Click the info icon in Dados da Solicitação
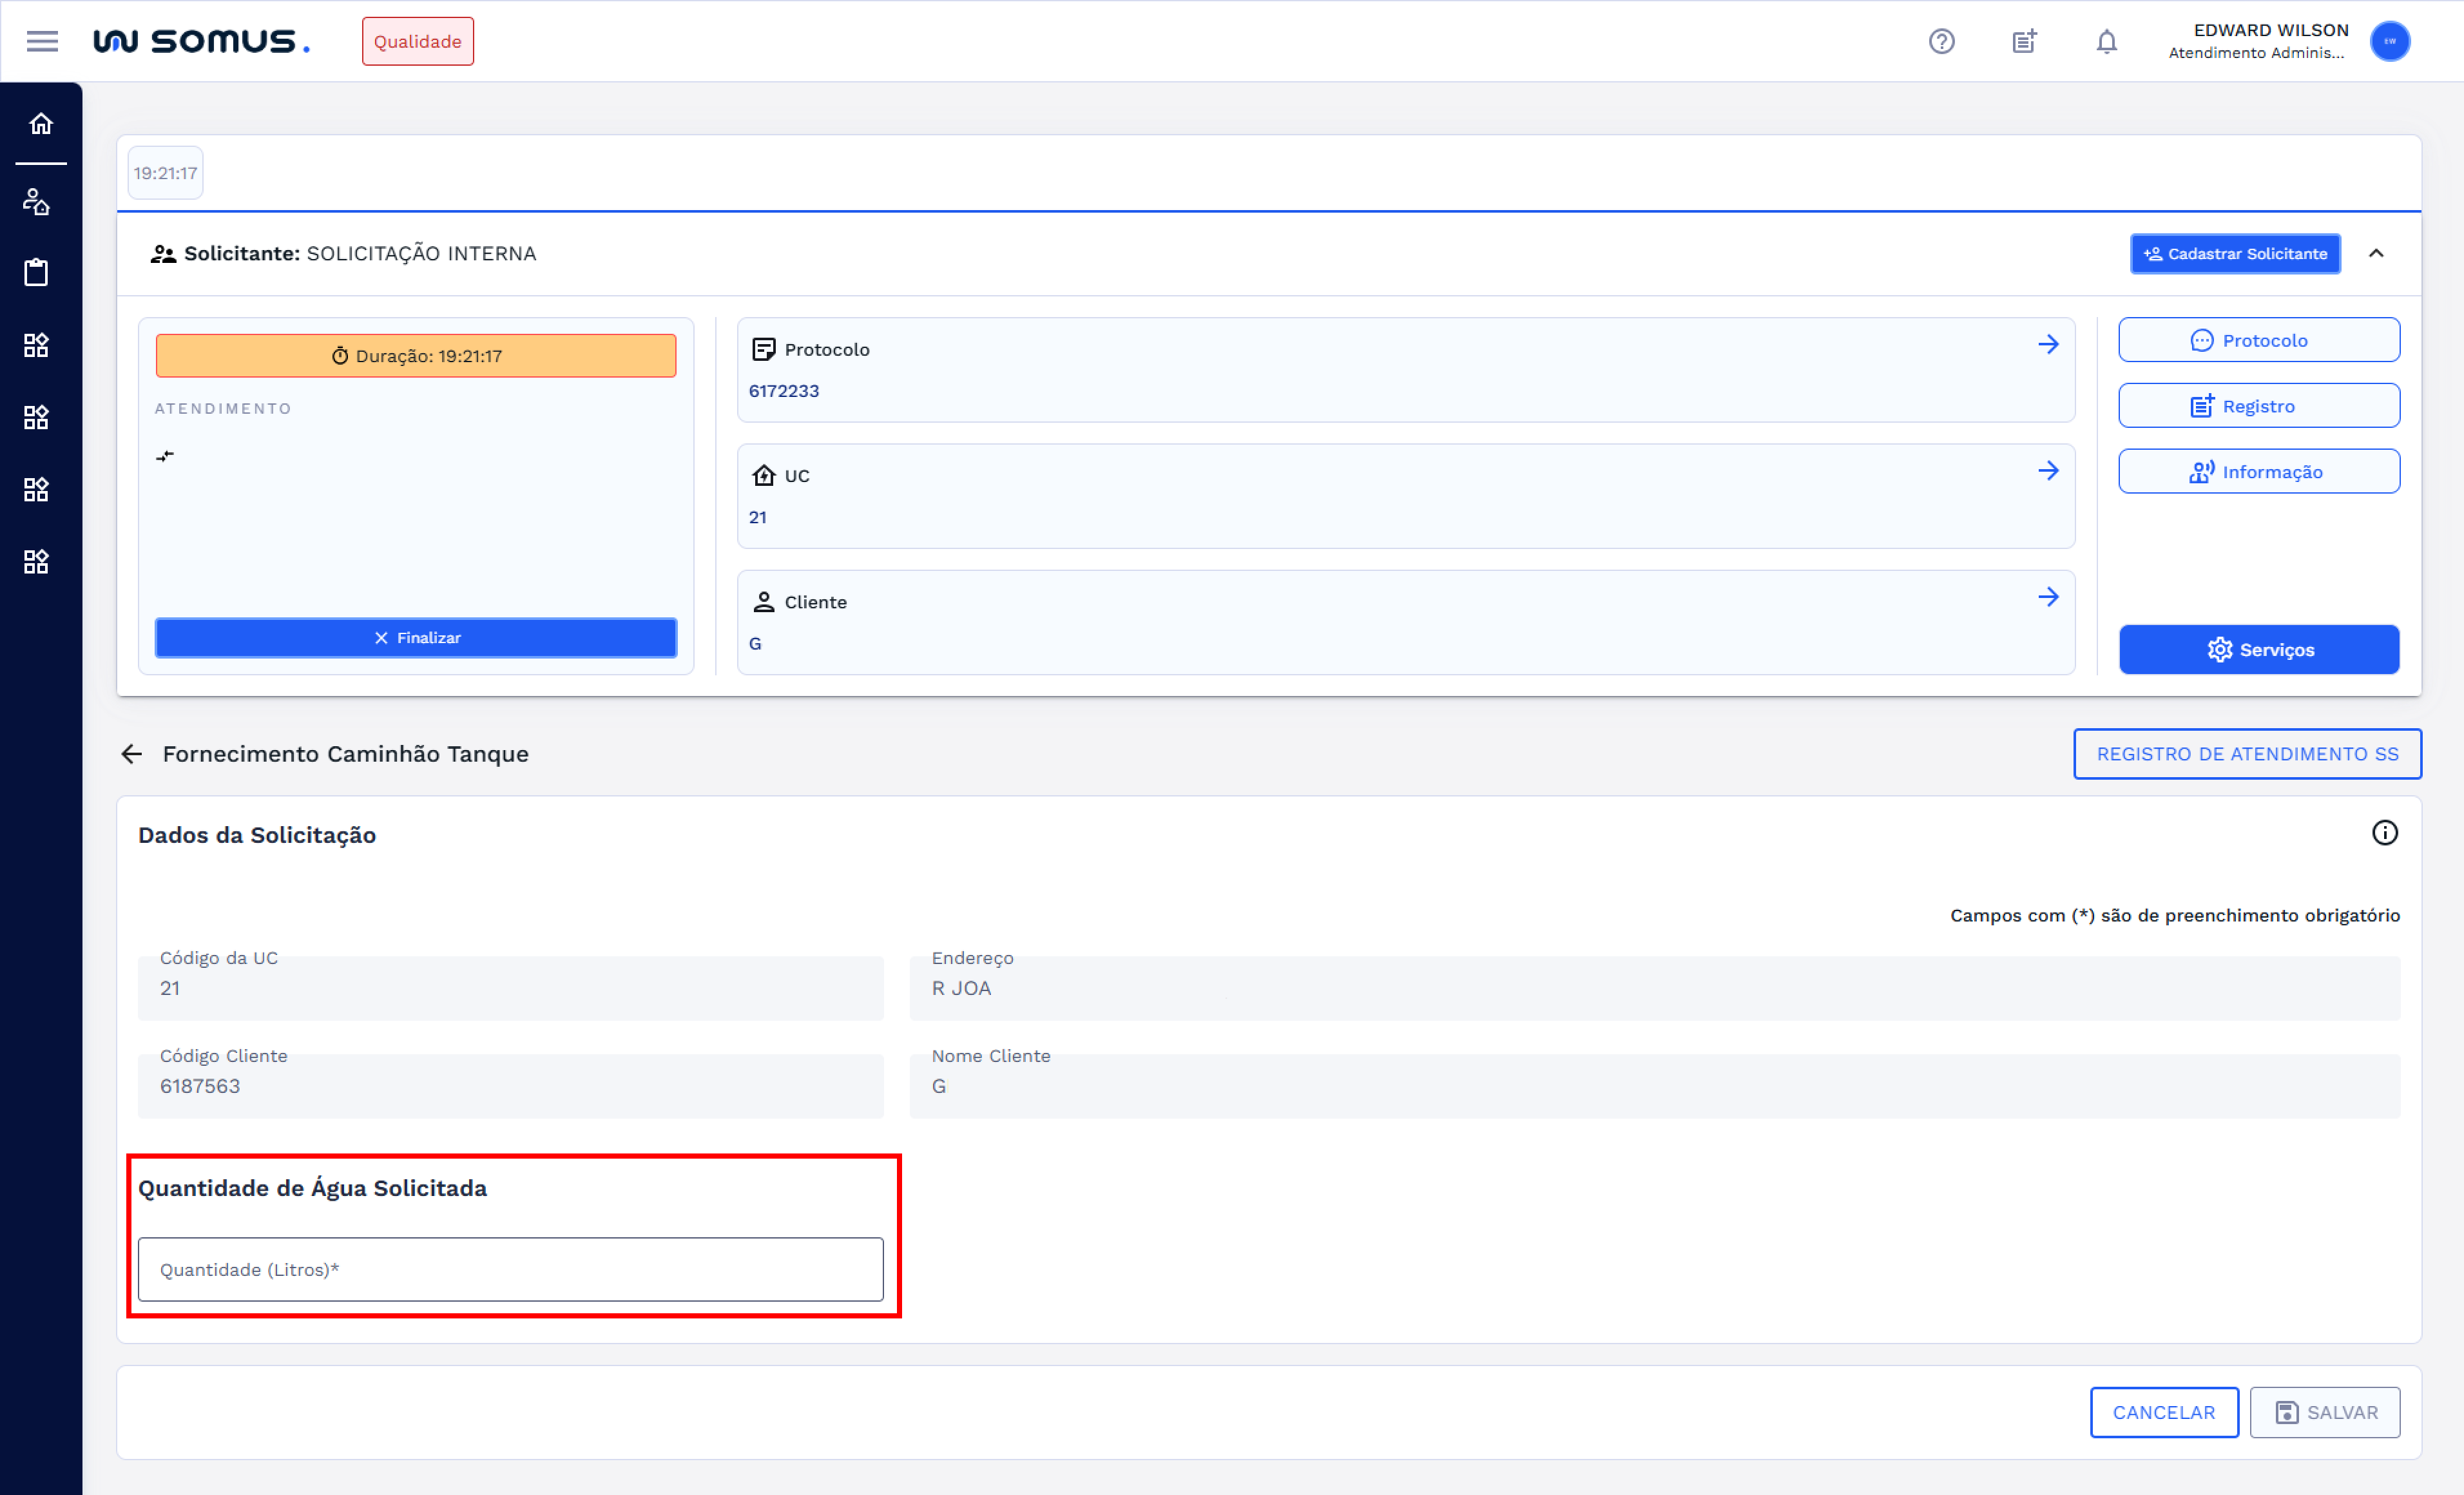Screen dimensions: 2464x1495 coord(2384,833)
